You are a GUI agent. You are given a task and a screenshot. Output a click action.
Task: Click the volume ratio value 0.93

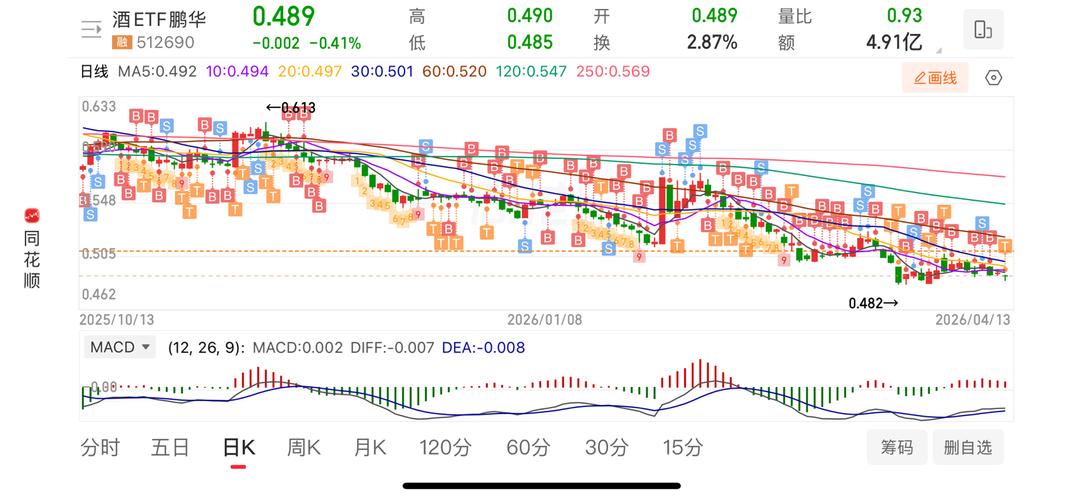[905, 16]
